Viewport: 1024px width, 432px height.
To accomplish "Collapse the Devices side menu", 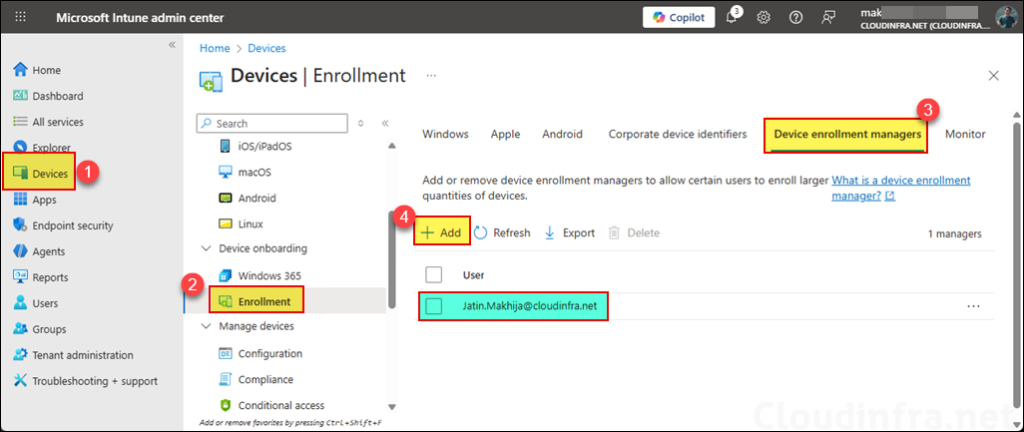I will (385, 123).
